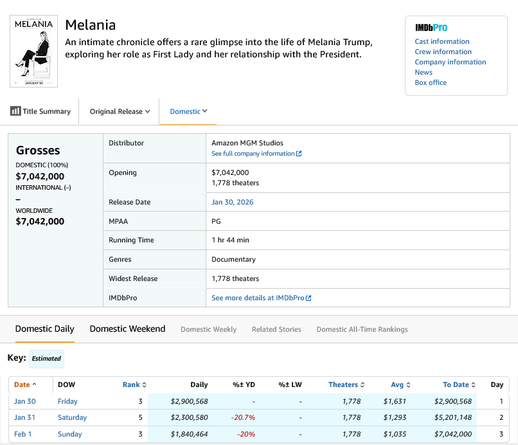Click the external link icon beside See more details at IMDbPro
Image resolution: width=518 pixels, height=445 pixels.
309,298
